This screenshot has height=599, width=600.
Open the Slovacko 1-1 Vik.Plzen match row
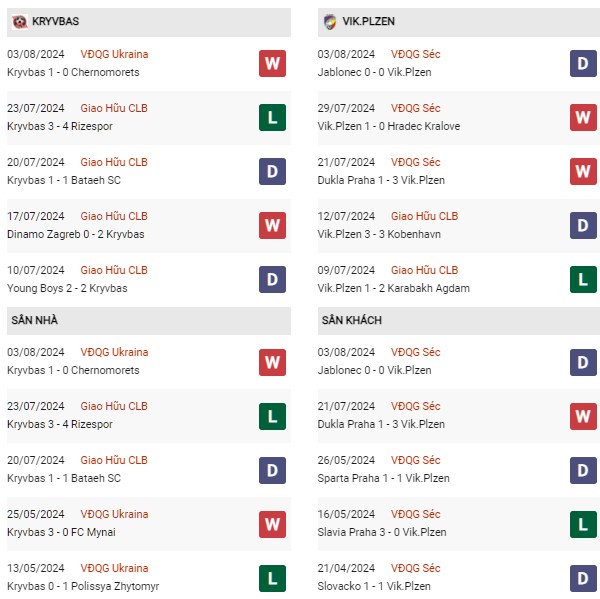pos(457,577)
